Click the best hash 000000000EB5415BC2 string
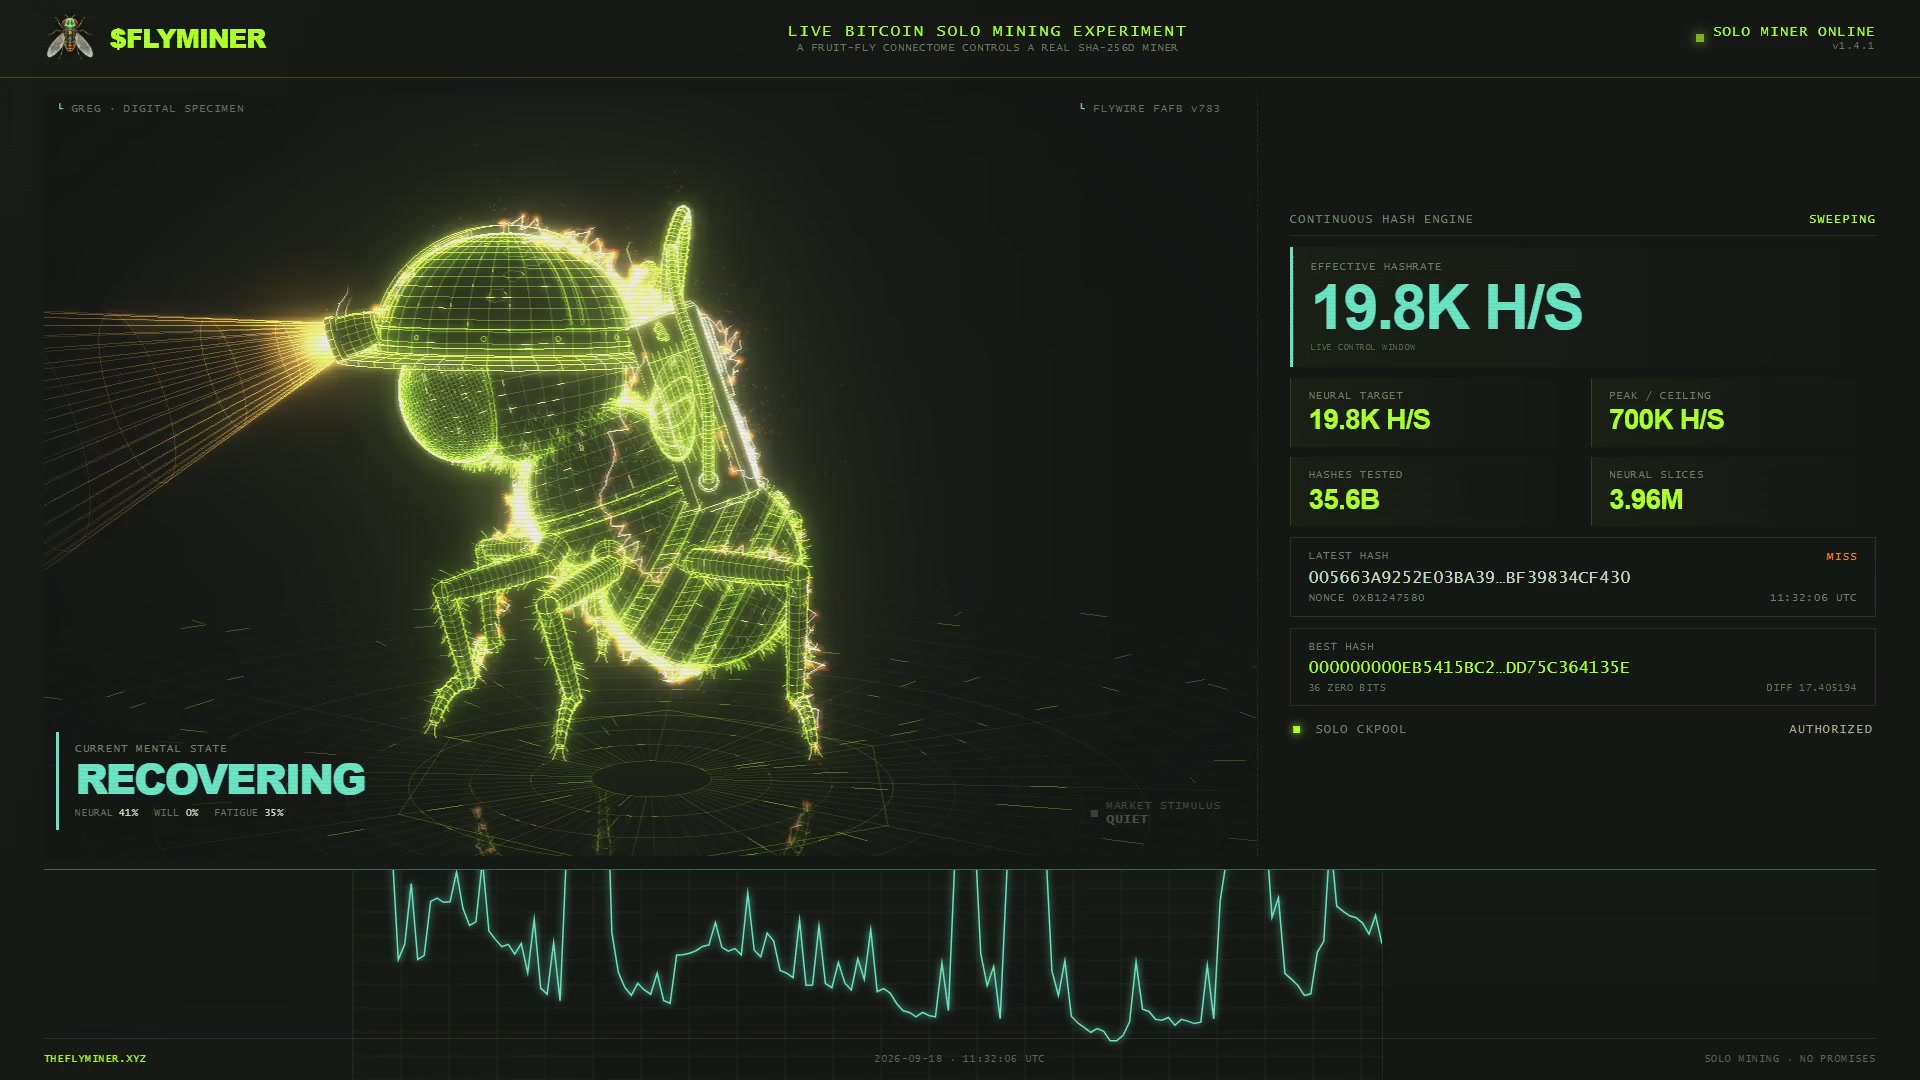The width and height of the screenshot is (1920, 1080). (1469, 667)
